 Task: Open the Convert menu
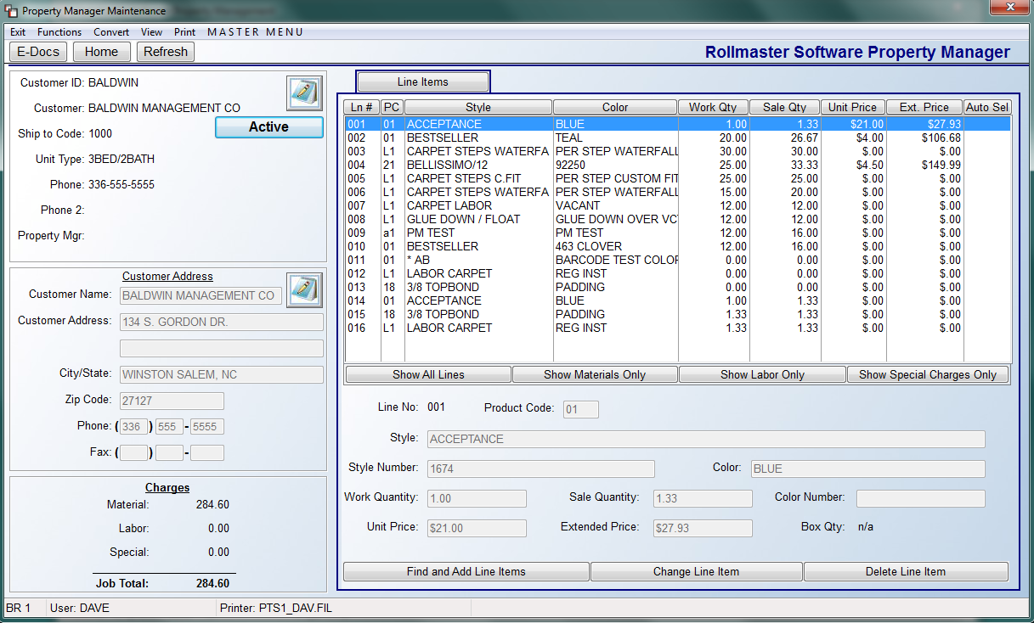coord(111,32)
